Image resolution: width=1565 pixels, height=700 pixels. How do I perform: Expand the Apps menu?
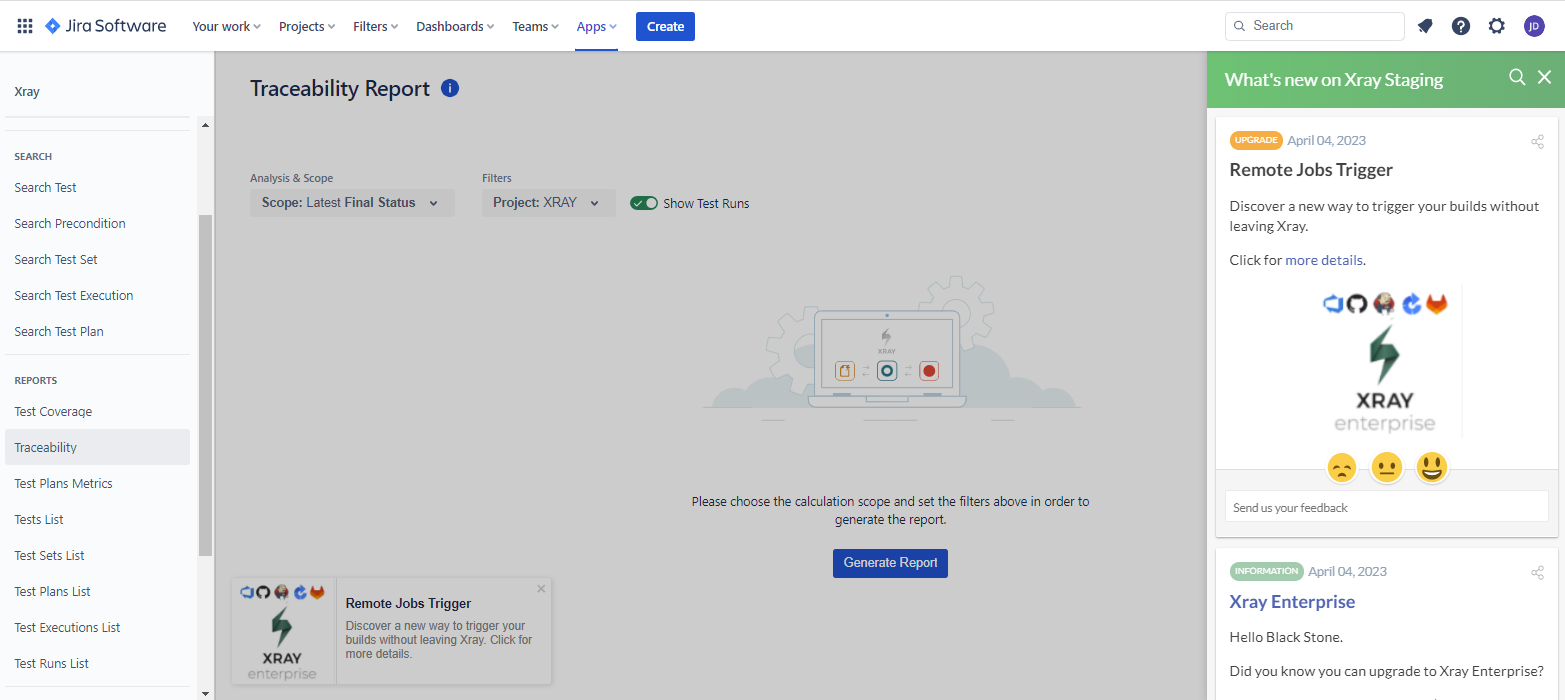pos(597,26)
